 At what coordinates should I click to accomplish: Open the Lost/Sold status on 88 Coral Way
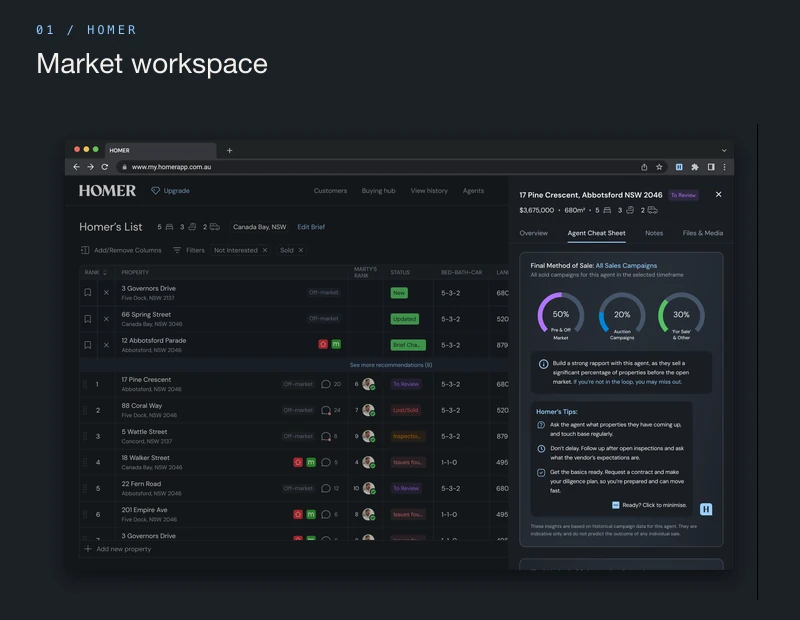tap(406, 410)
